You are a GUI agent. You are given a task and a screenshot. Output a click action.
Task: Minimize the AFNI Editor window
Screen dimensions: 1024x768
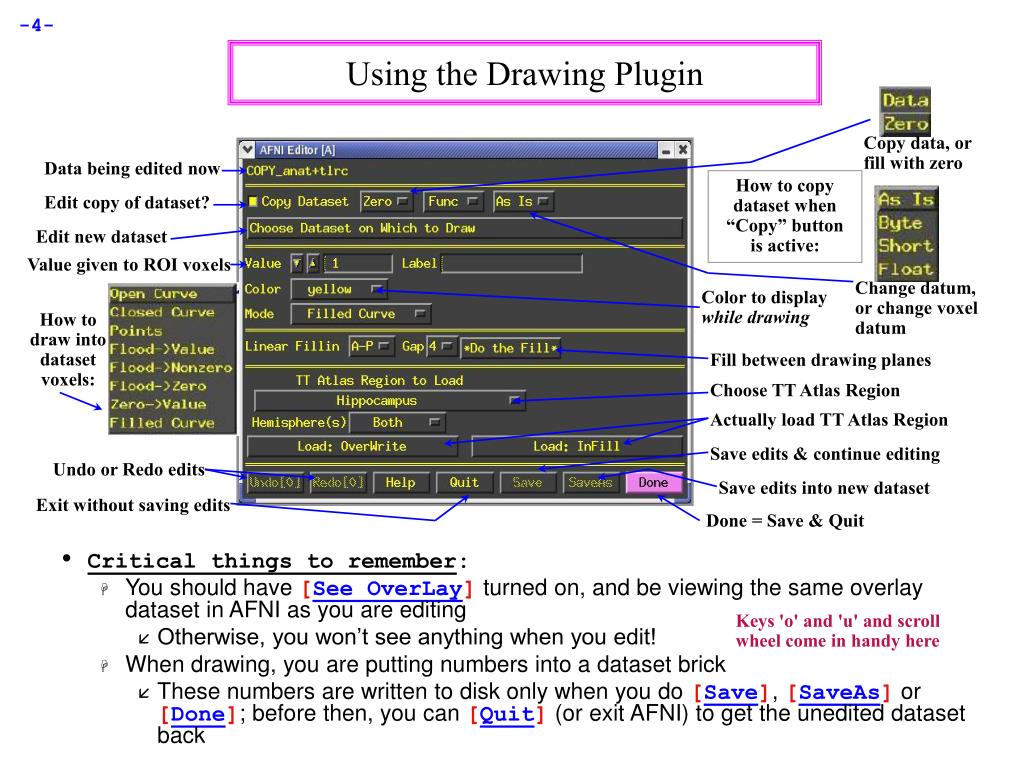[x=665, y=150]
